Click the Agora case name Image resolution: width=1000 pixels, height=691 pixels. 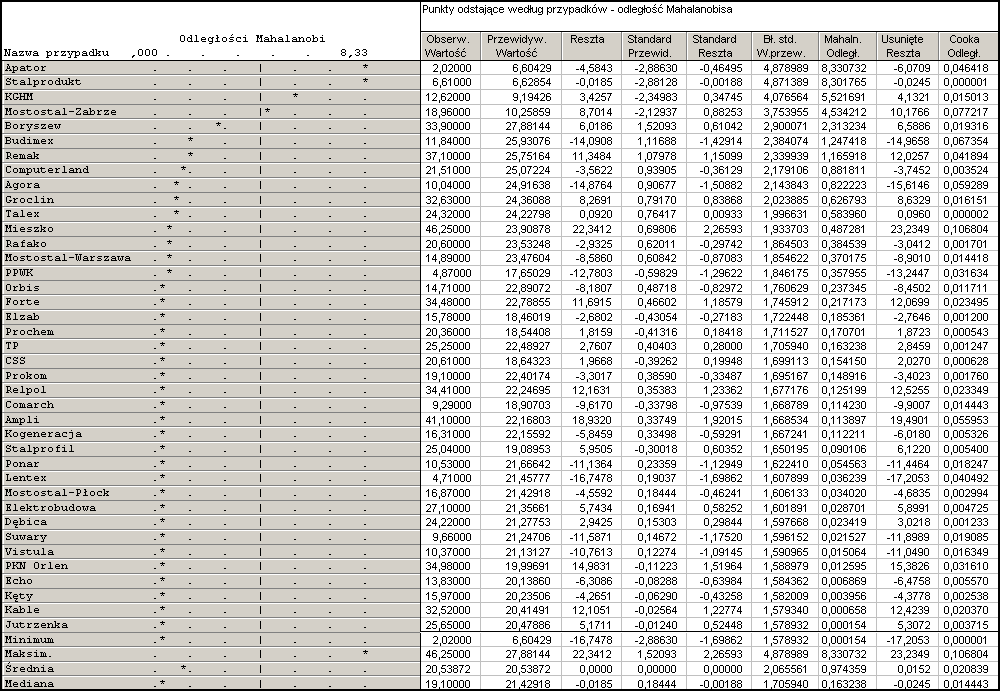(x=22, y=185)
